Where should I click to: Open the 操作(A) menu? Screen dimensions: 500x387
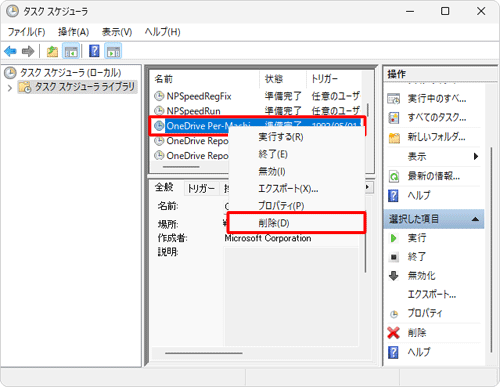pyautogui.click(x=73, y=32)
